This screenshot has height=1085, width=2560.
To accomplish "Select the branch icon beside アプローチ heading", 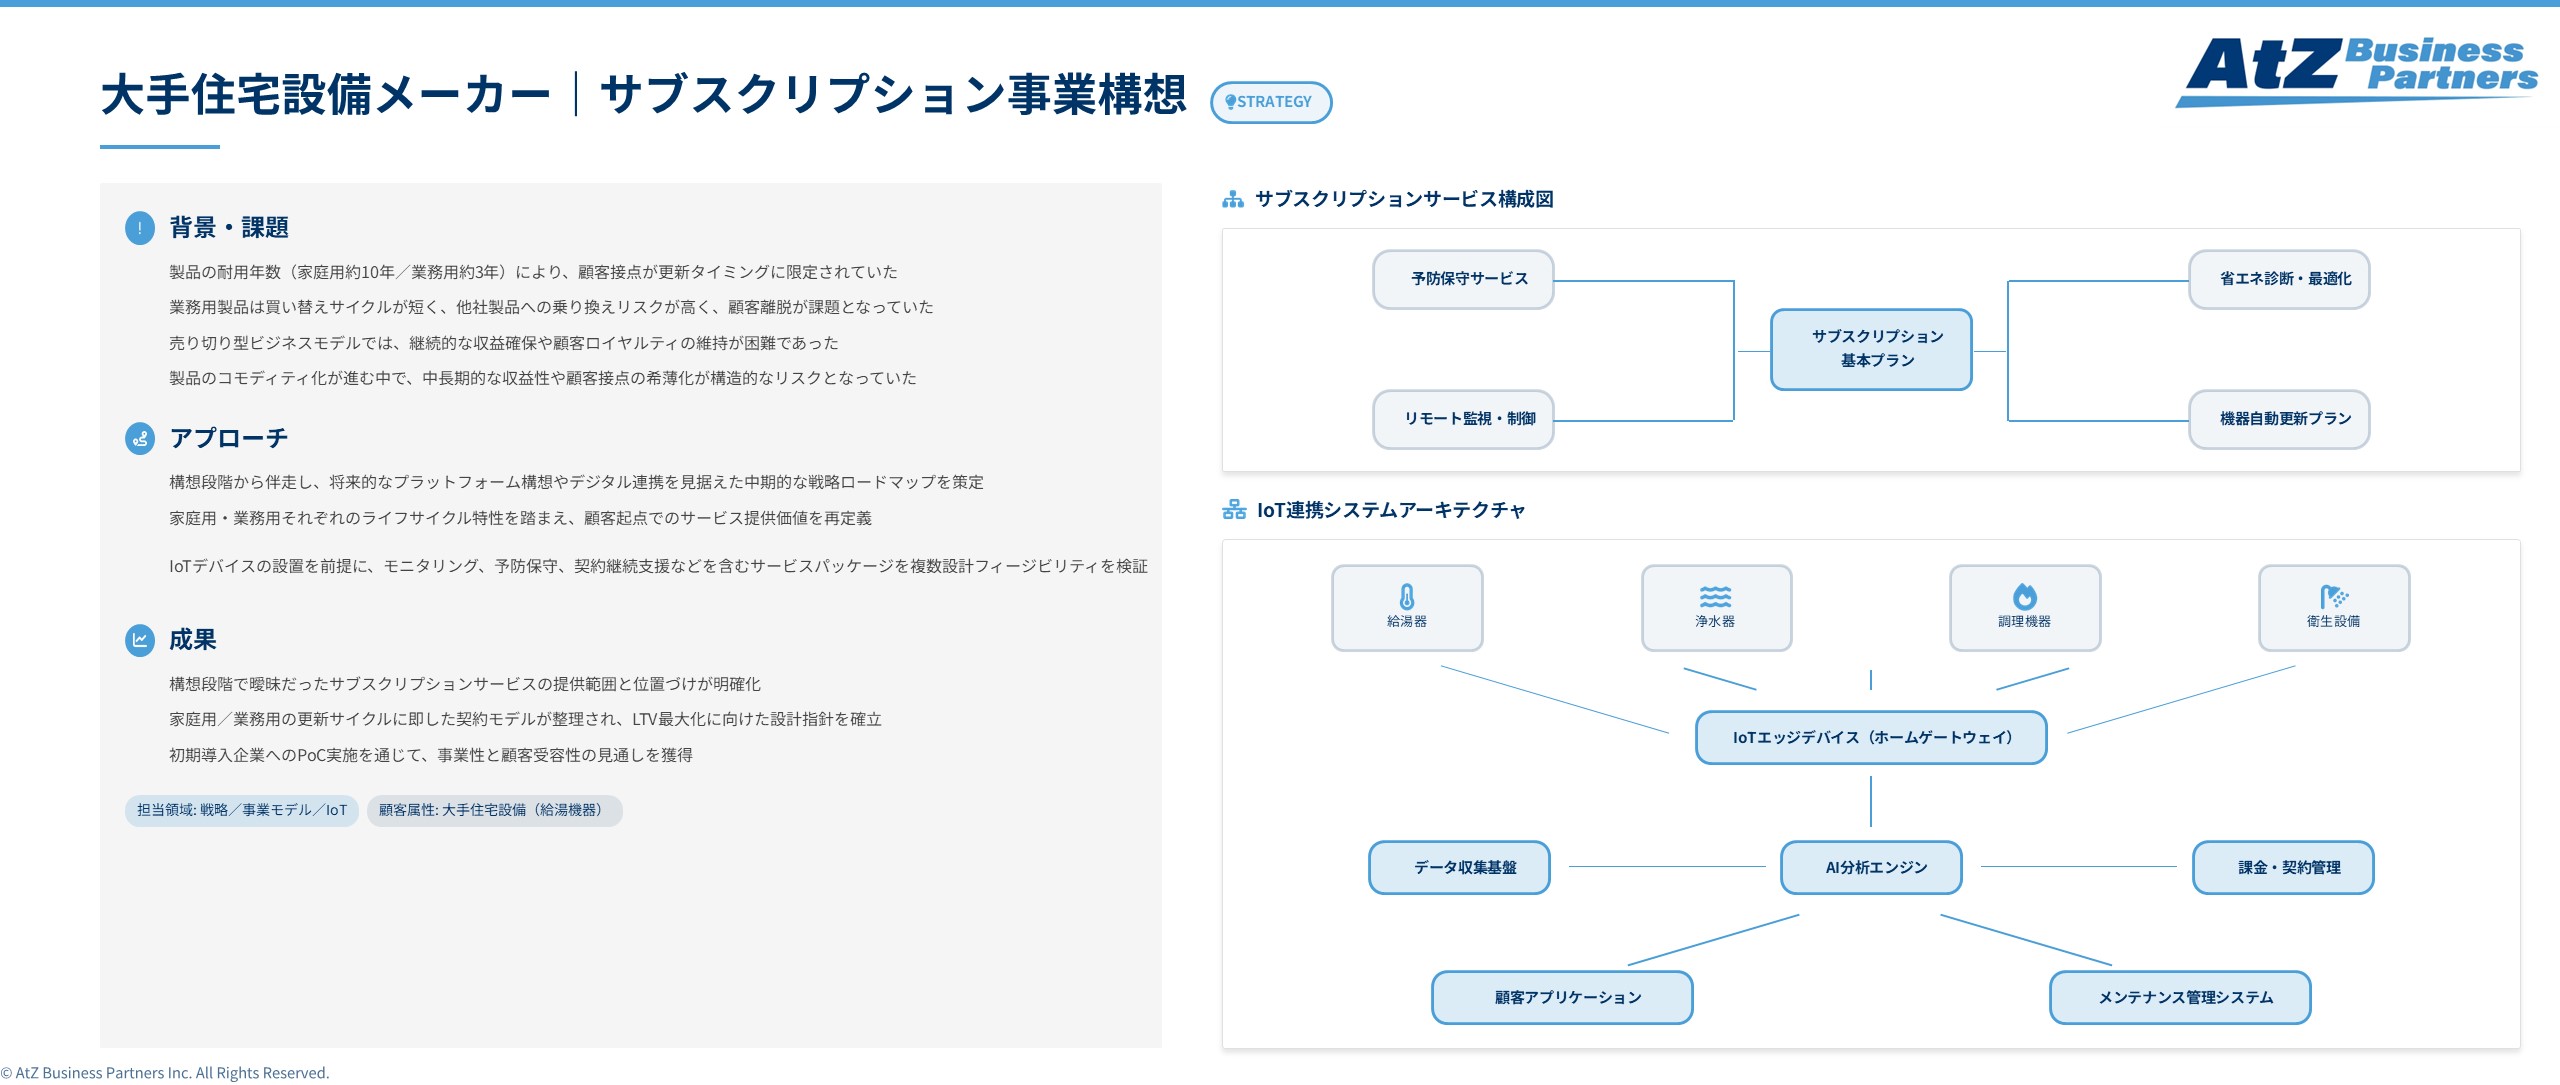I will [x=139, y=437].
